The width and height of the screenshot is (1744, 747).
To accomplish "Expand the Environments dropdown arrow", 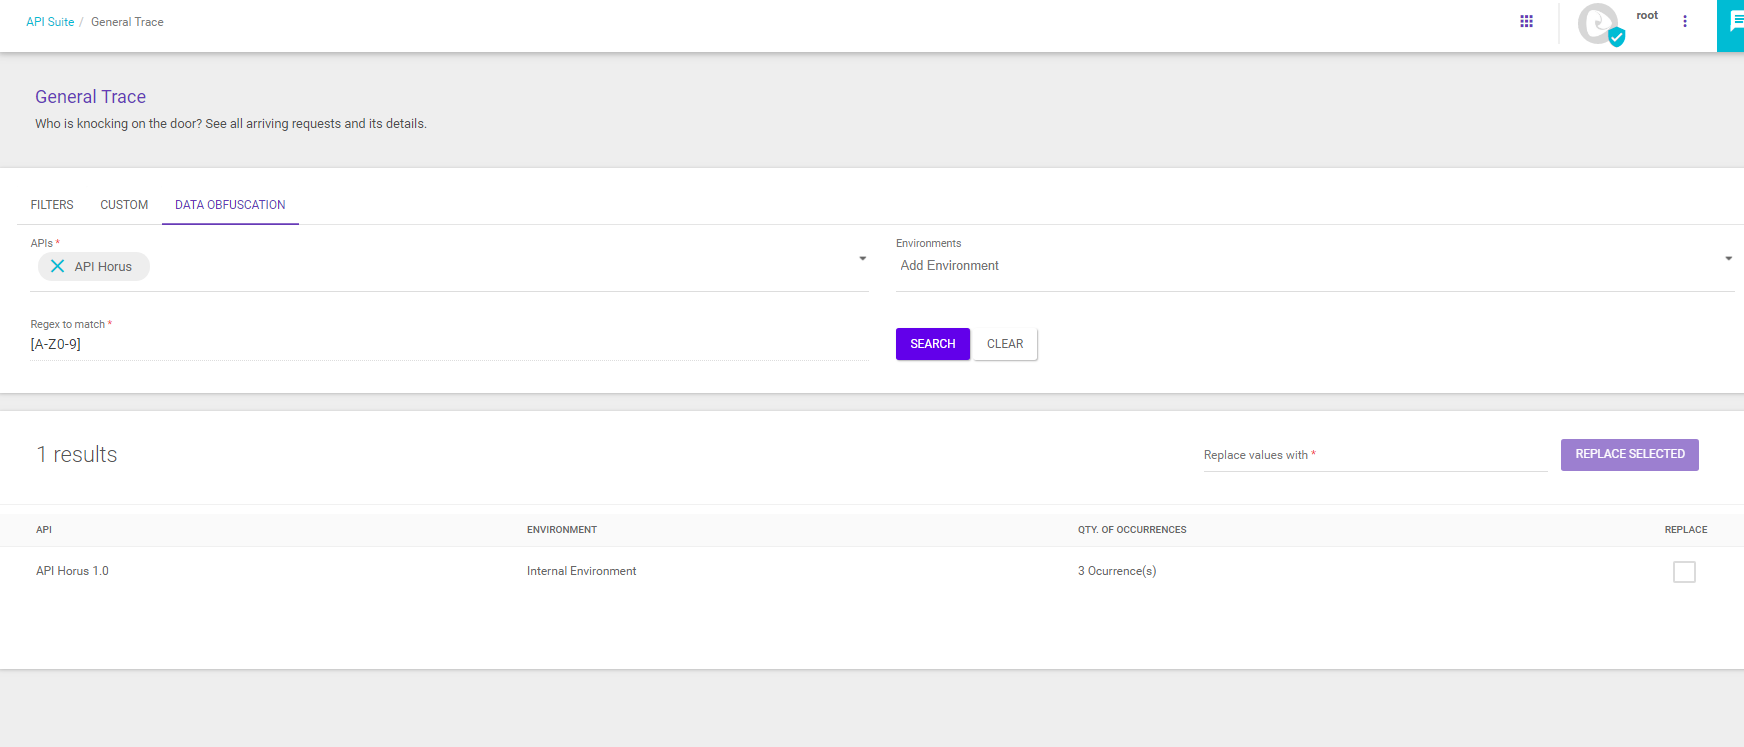I will tap(1728, 259).
